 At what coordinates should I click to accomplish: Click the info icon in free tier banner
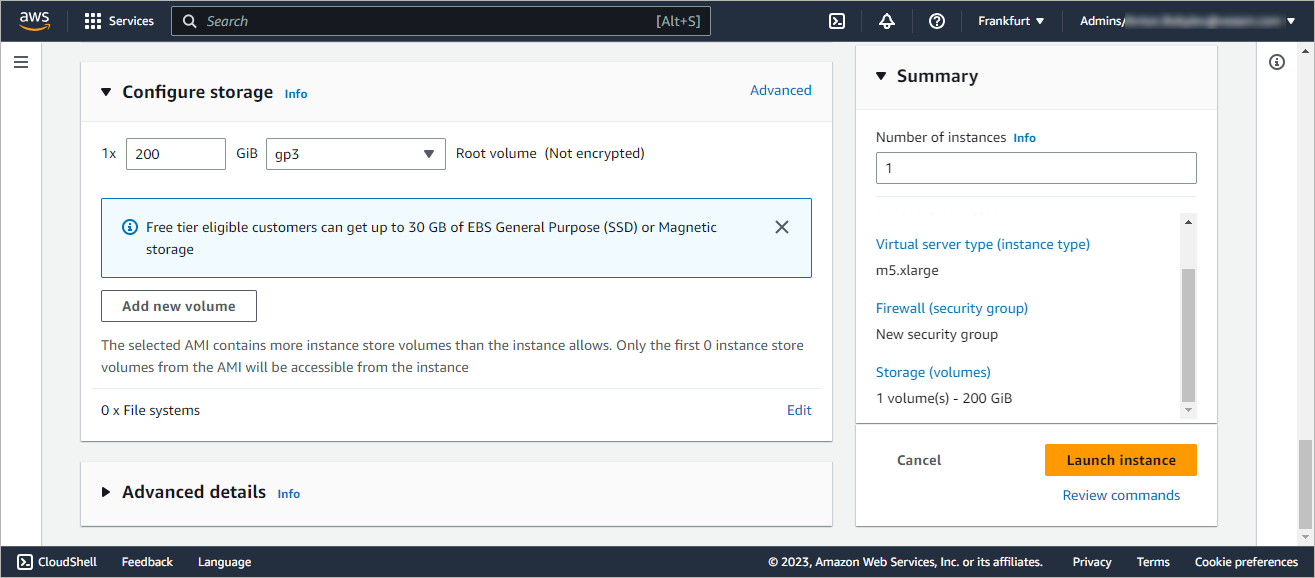pyautogui.click(x=129, y=227)
